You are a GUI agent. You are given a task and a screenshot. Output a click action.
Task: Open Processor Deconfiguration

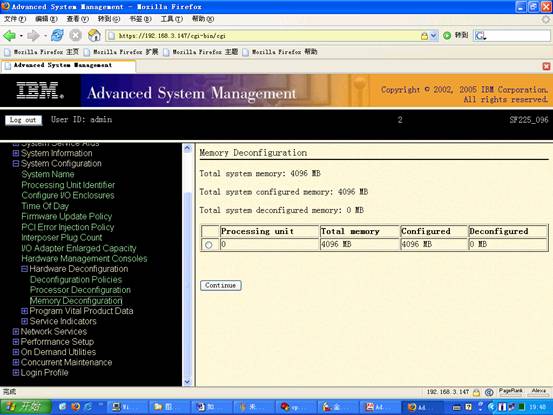pos(80,290)
